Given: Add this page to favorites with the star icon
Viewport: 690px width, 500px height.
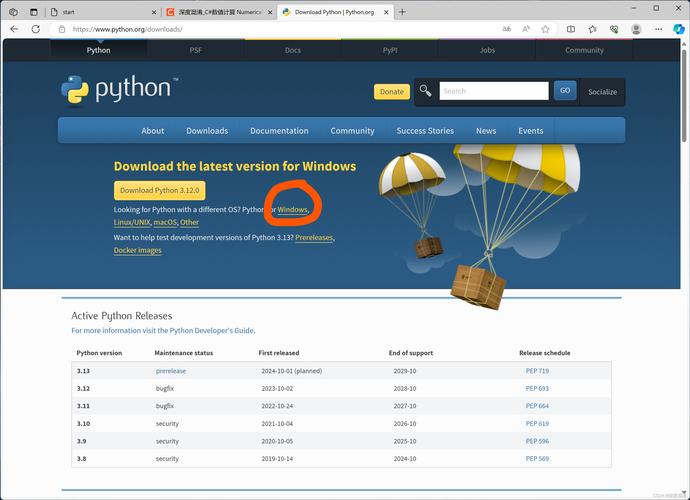Looking at the screenshot, I should tap(546, 29).
